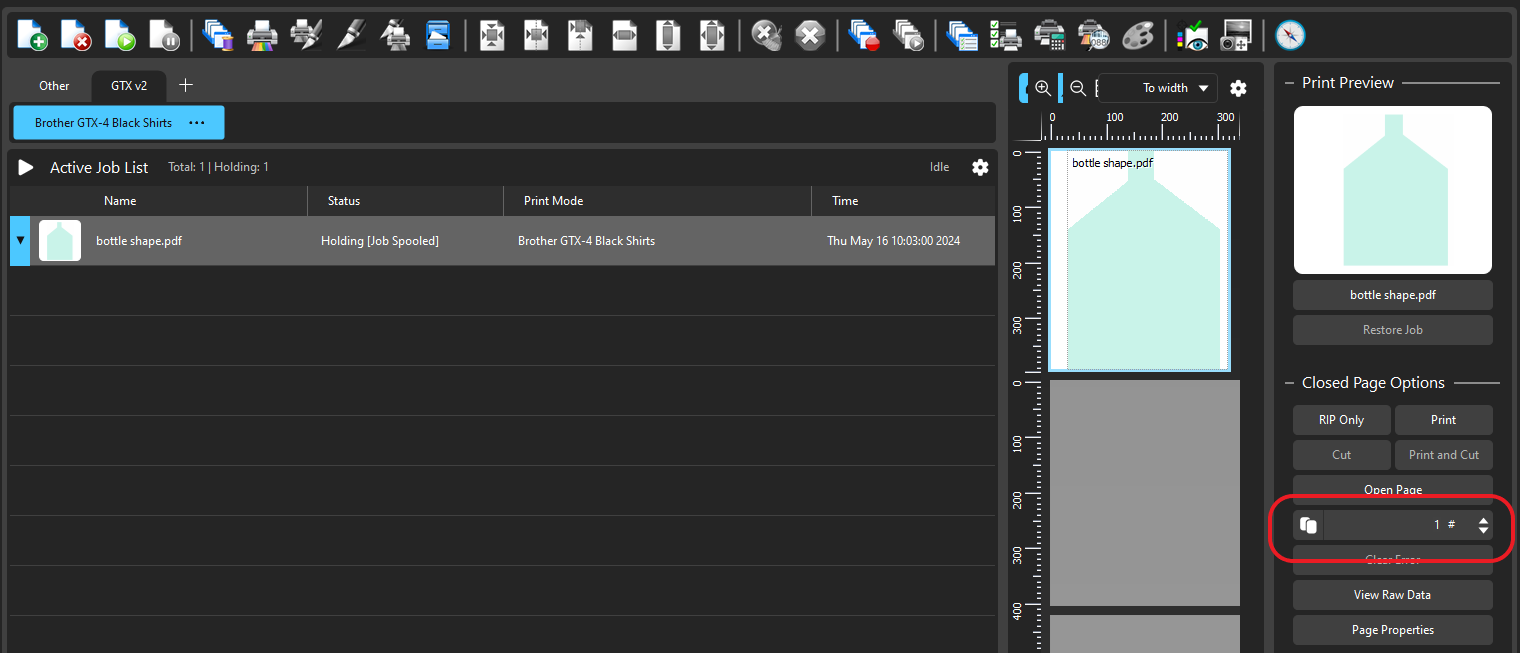The height and width of the screenshot is (653, 1520).
Task: Click the add new job icon
Action: click(32, 36)
